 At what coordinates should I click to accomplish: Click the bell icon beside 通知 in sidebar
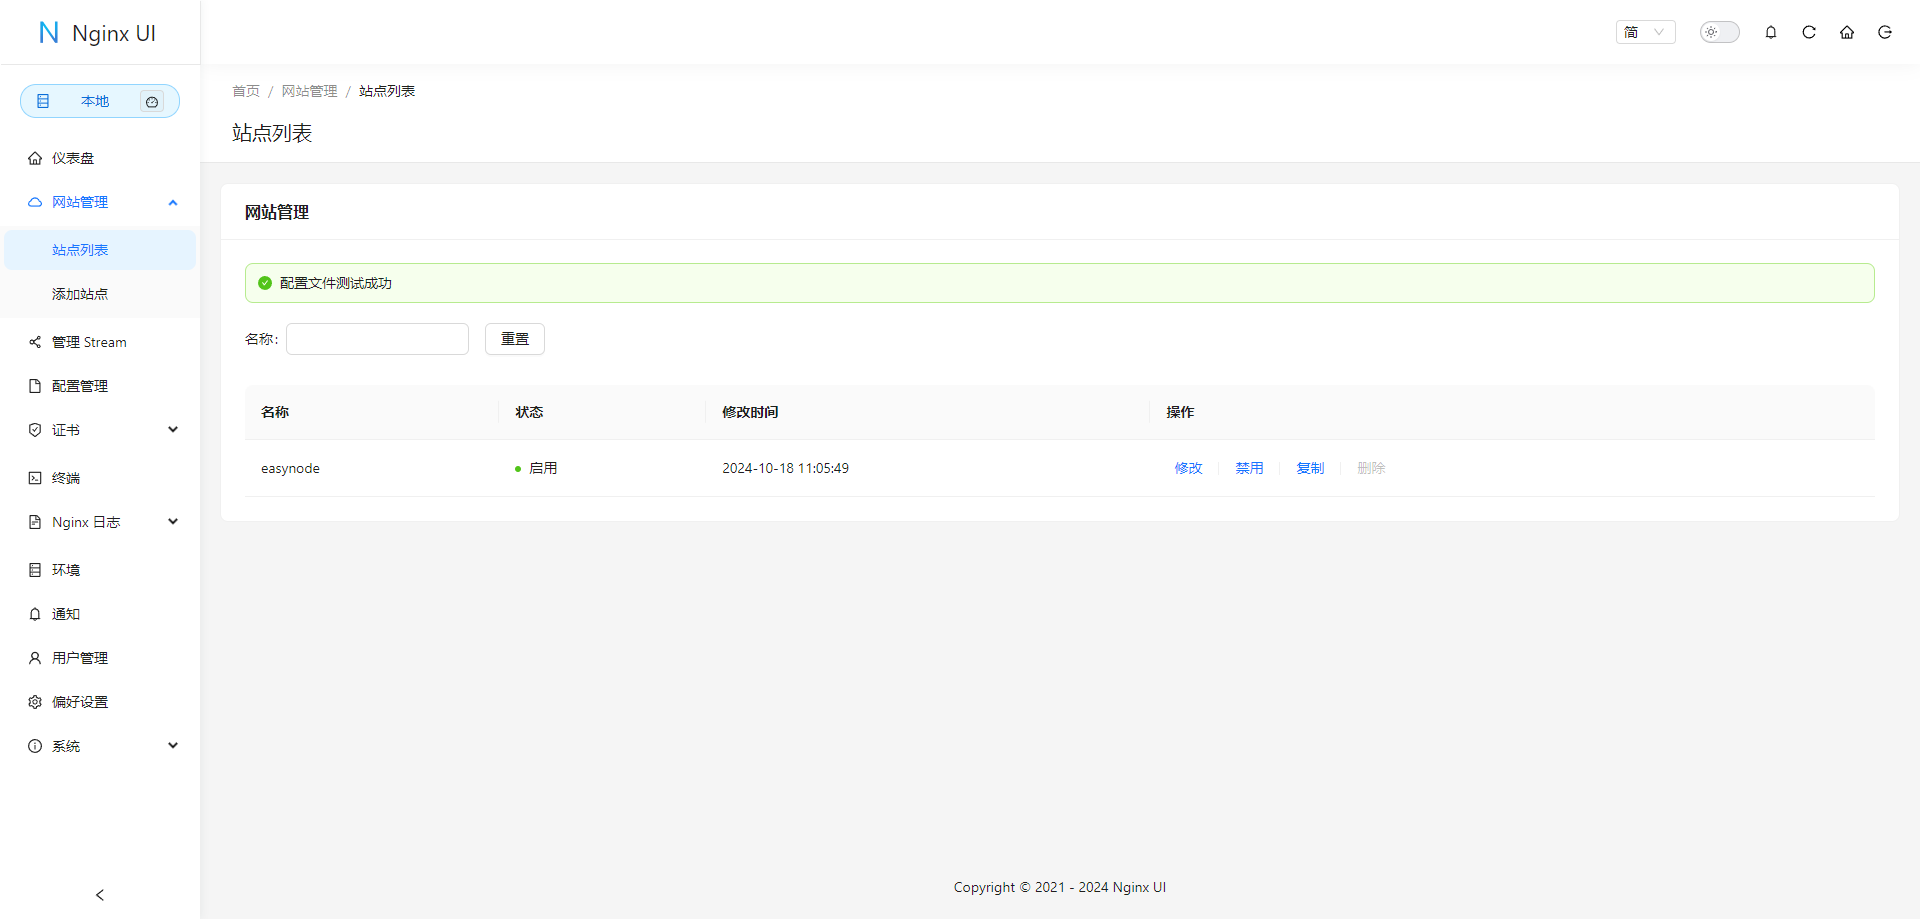click(35, 614)
